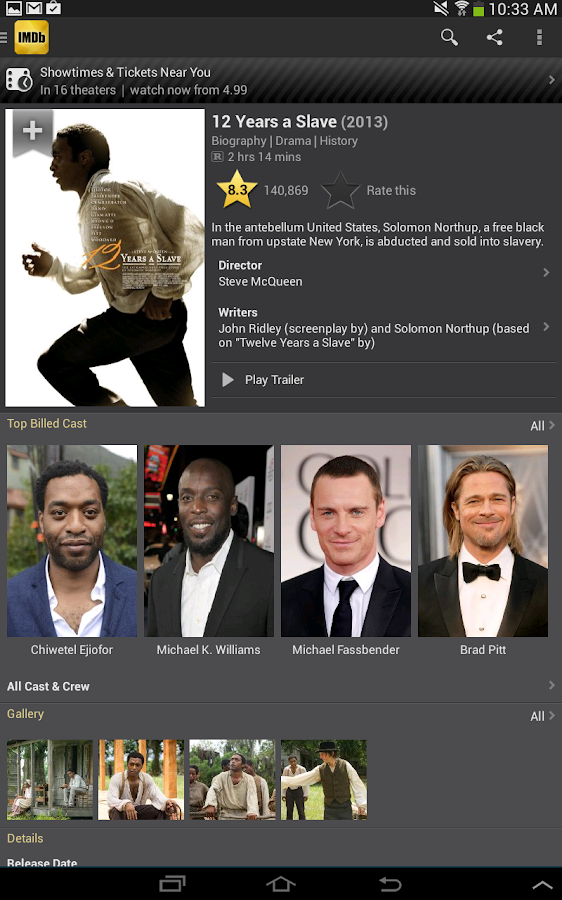Open Showtimes & Tickets Near You banner

point(281,81)
